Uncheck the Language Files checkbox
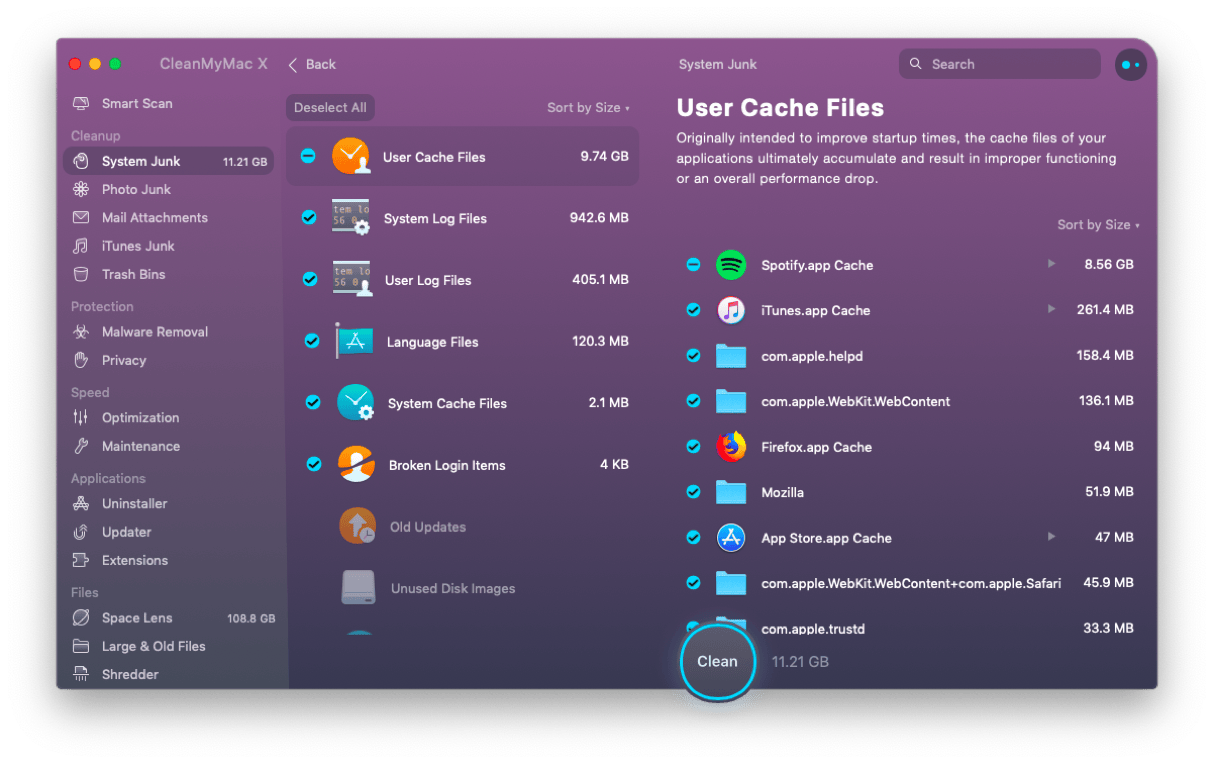The height and width of the screenshot is (760, 1216). [312, 341]
